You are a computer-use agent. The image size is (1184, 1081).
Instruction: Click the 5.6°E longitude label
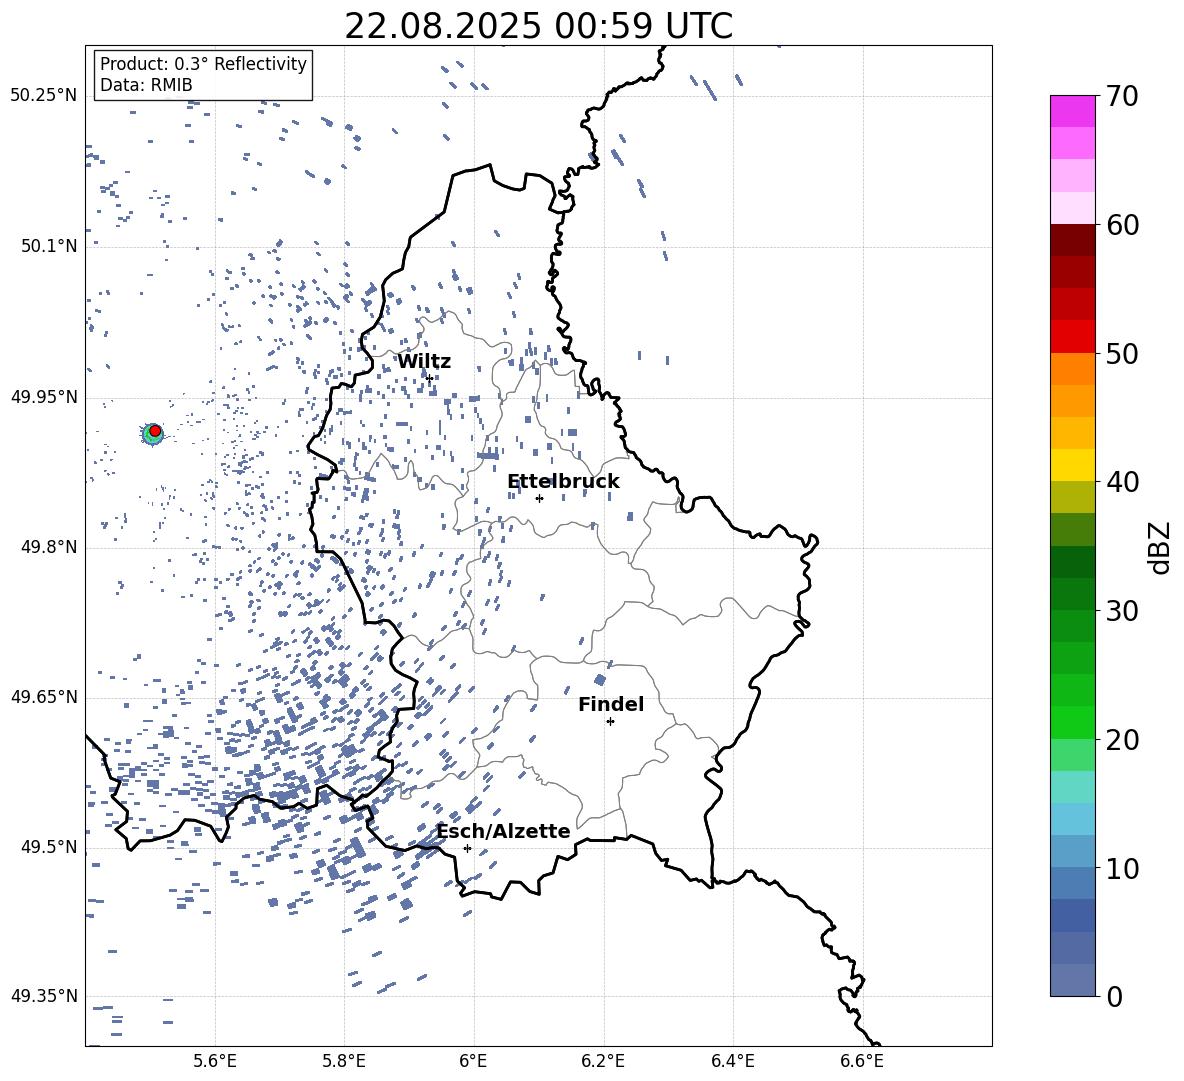click(x=215, y=1061)
